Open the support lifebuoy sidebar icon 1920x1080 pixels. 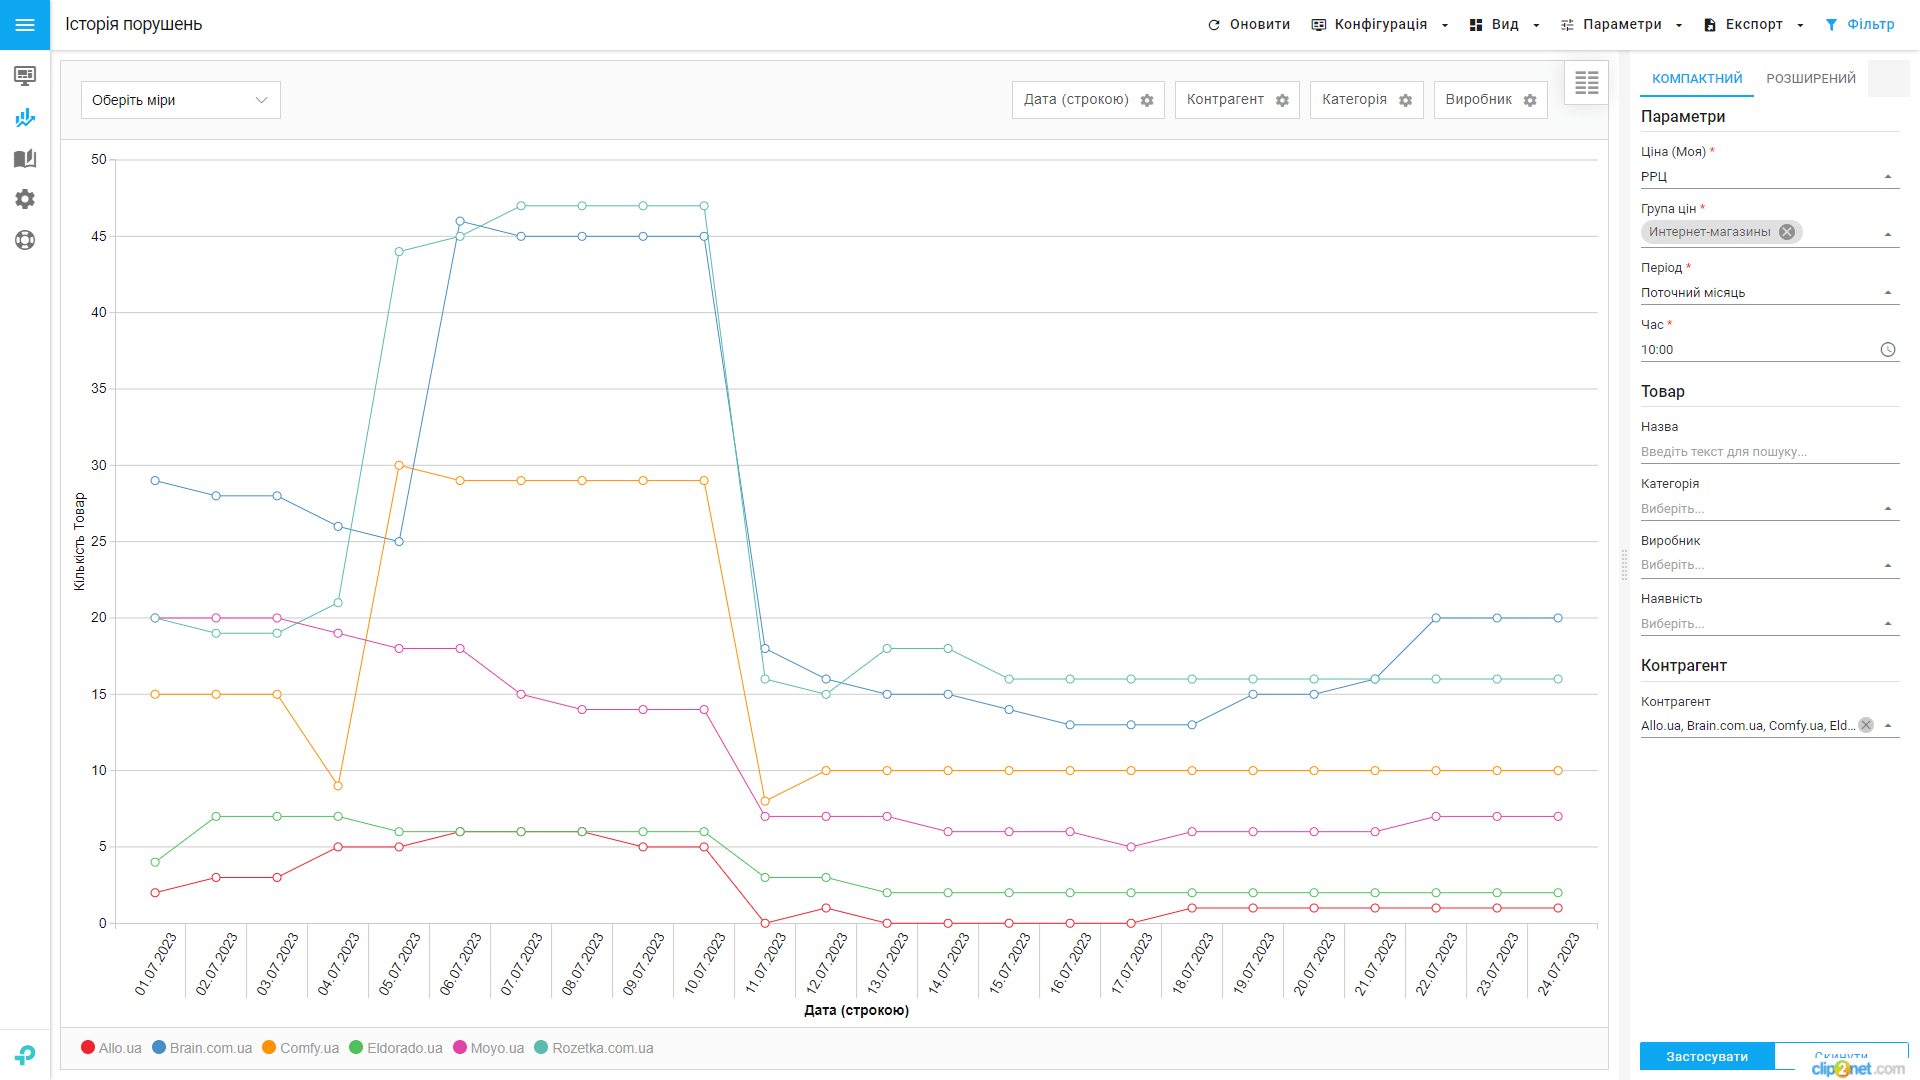pos(25,240)
